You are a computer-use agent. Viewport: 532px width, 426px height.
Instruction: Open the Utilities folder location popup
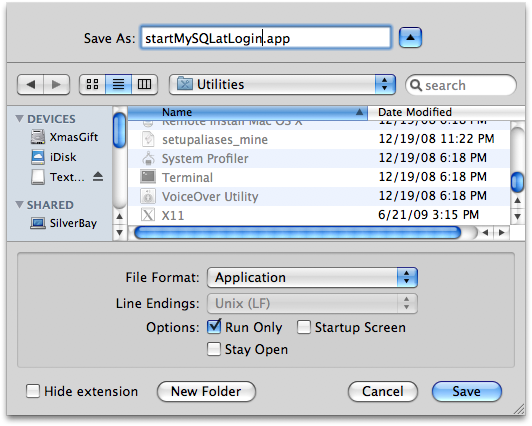click(x=282, y=84)
